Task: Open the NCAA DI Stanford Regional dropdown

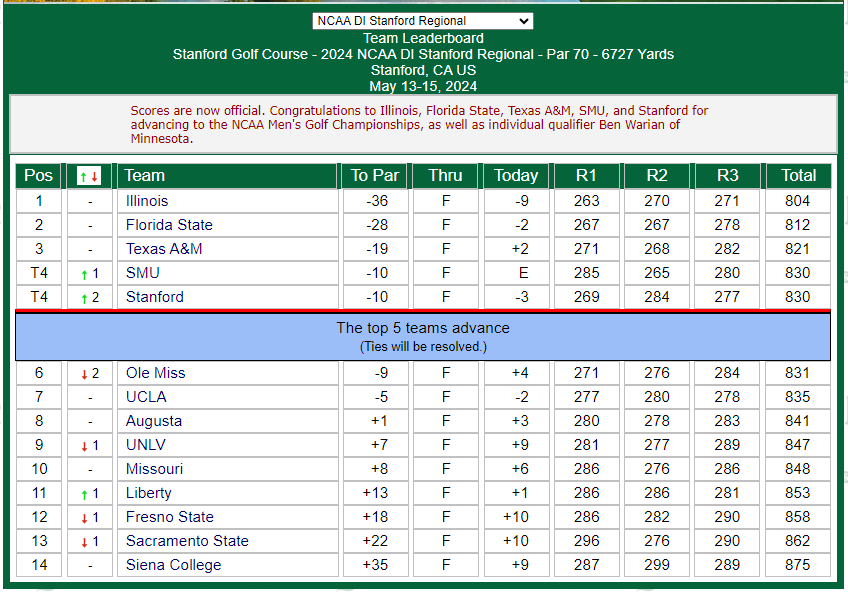Action: pos(422,21)
